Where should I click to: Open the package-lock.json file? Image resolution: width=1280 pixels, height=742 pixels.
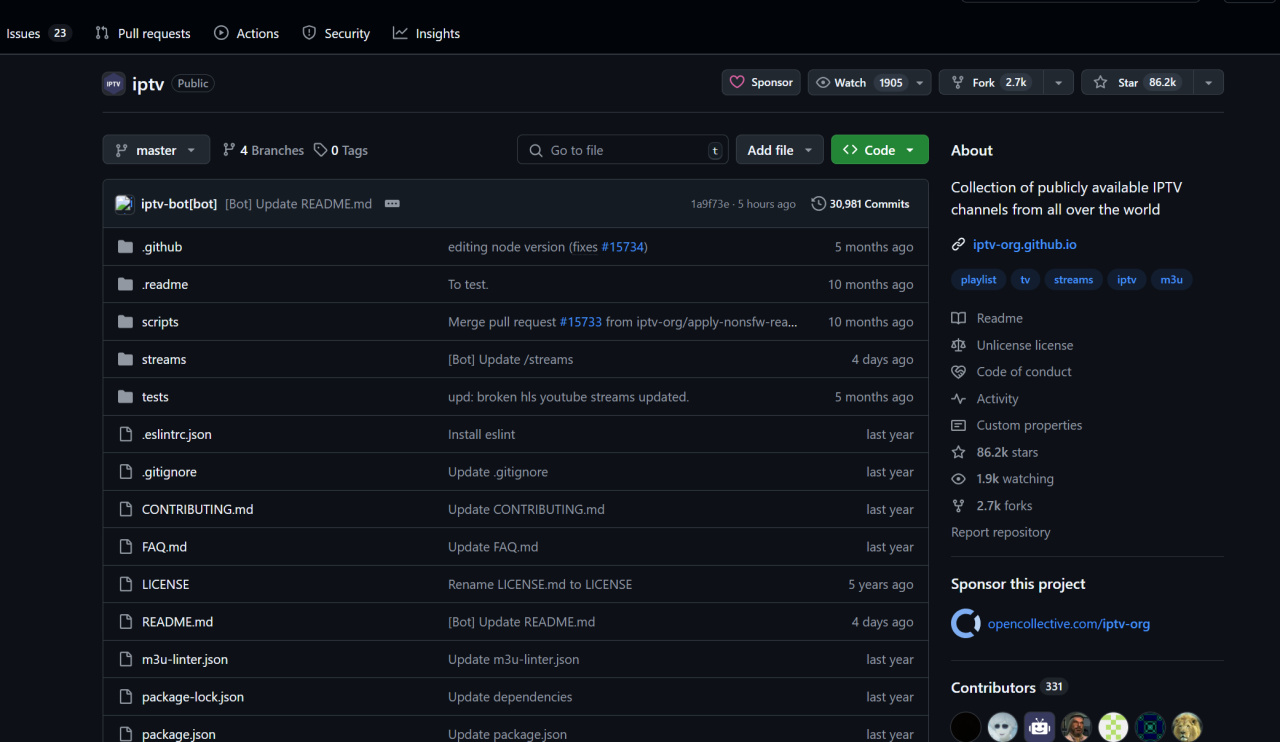[193, 697]
